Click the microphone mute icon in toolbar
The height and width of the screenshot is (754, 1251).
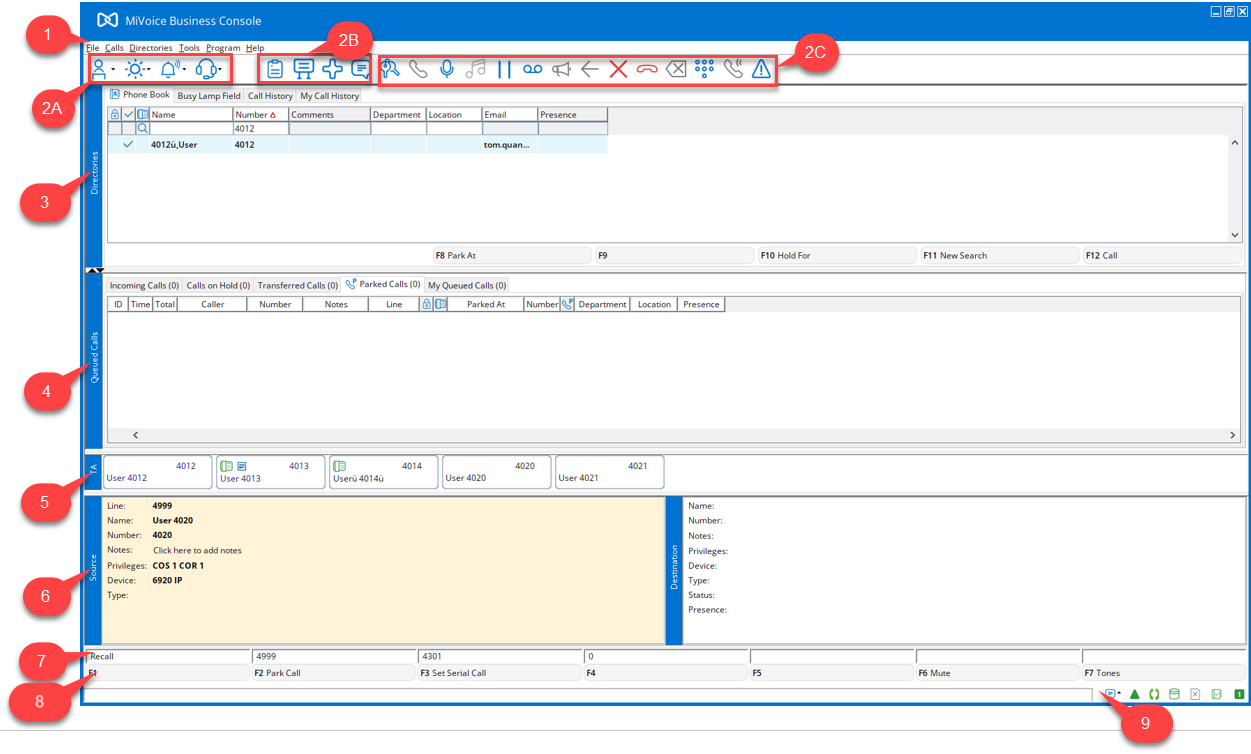click(x=447, y=69)
